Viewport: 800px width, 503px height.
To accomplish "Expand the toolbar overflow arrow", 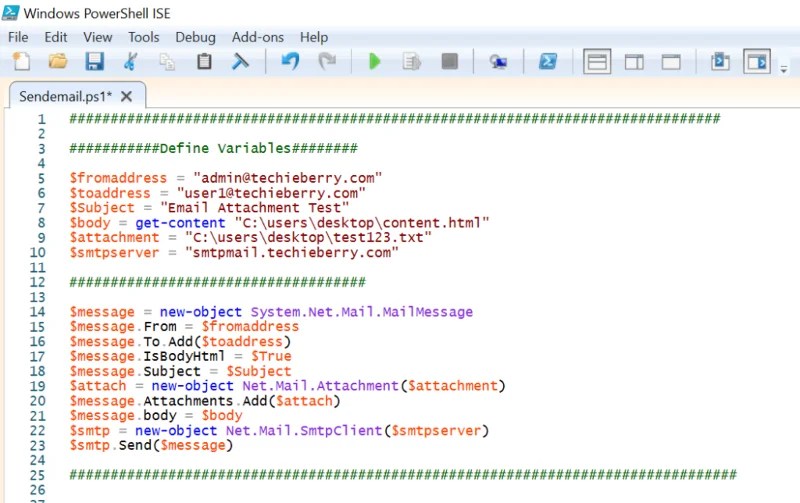I will pos(784,70).
